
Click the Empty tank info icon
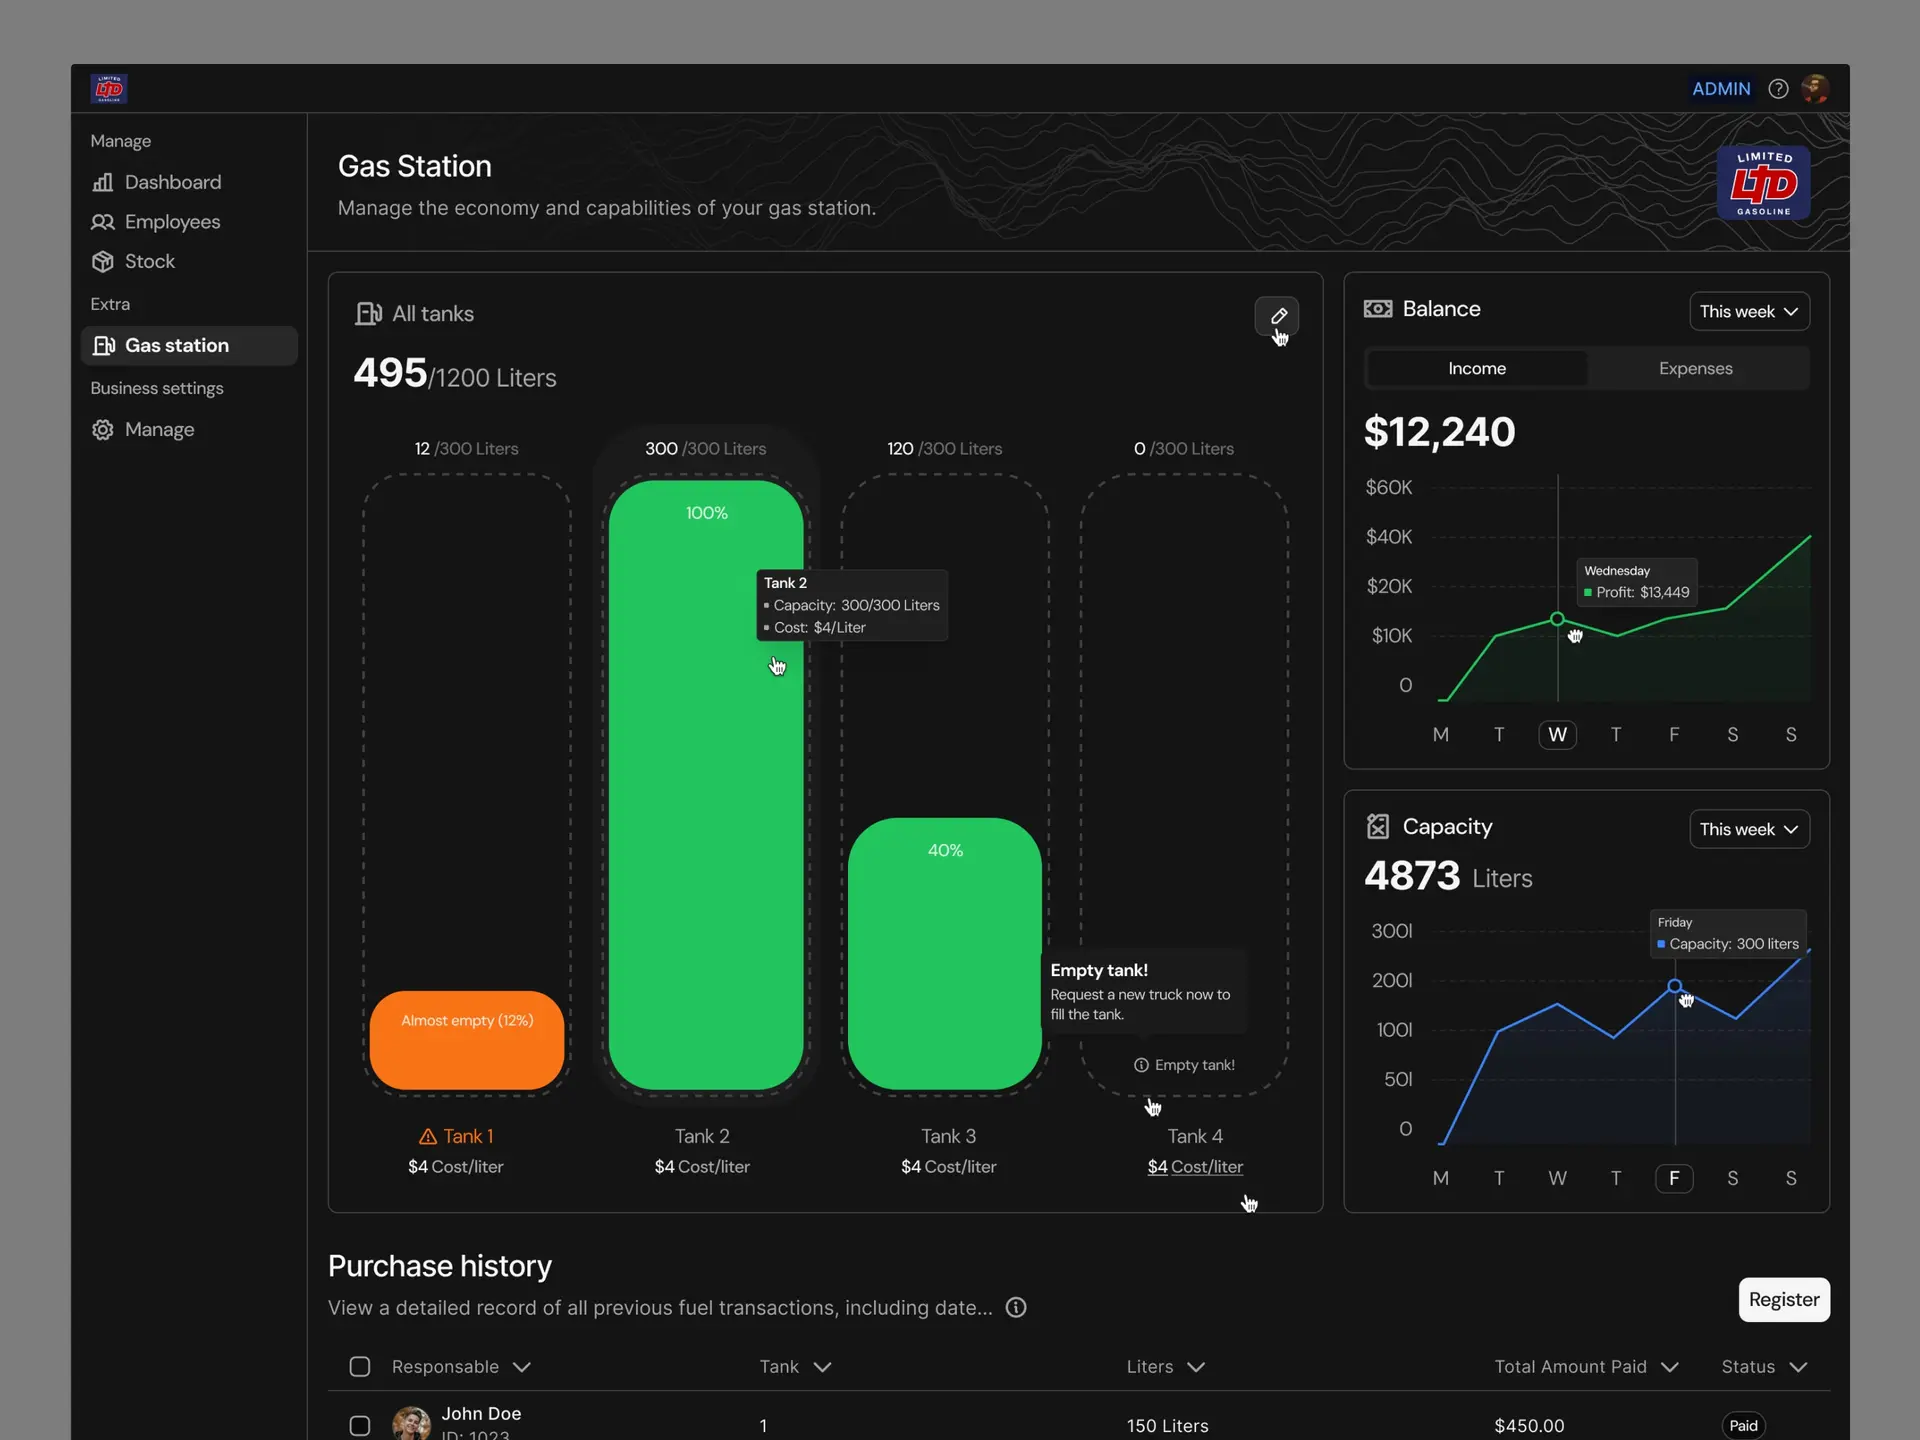1141,1065
